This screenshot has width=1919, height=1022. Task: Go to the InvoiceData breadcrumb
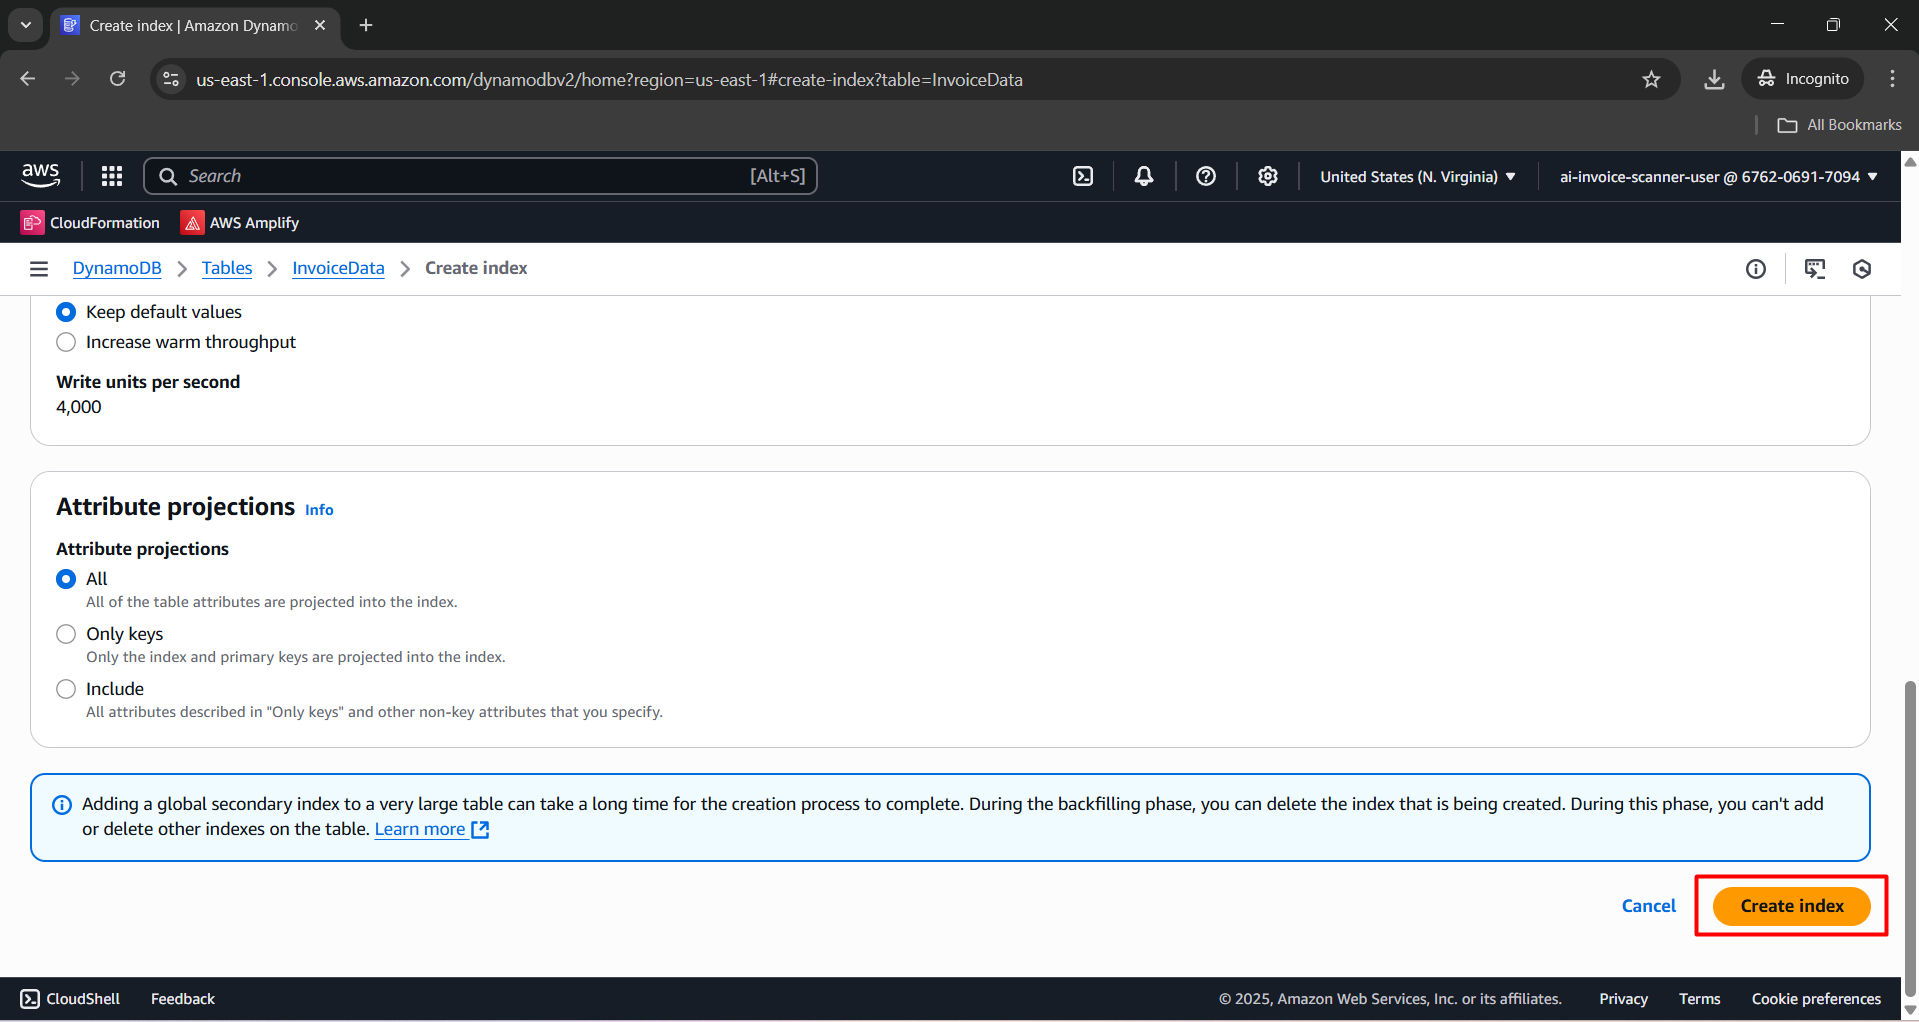point(338,268)
